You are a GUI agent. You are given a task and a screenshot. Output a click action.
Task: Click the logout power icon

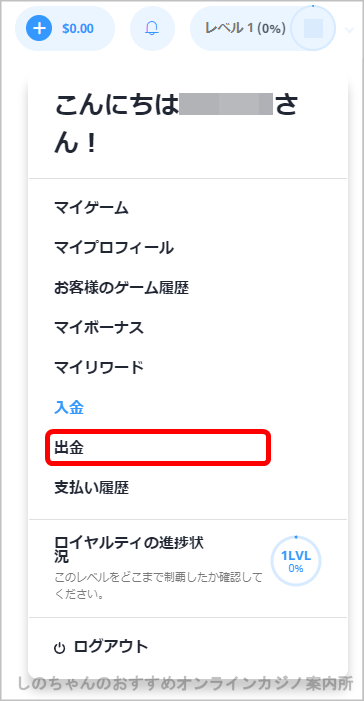pyautogui.click(x=59, y=648)
